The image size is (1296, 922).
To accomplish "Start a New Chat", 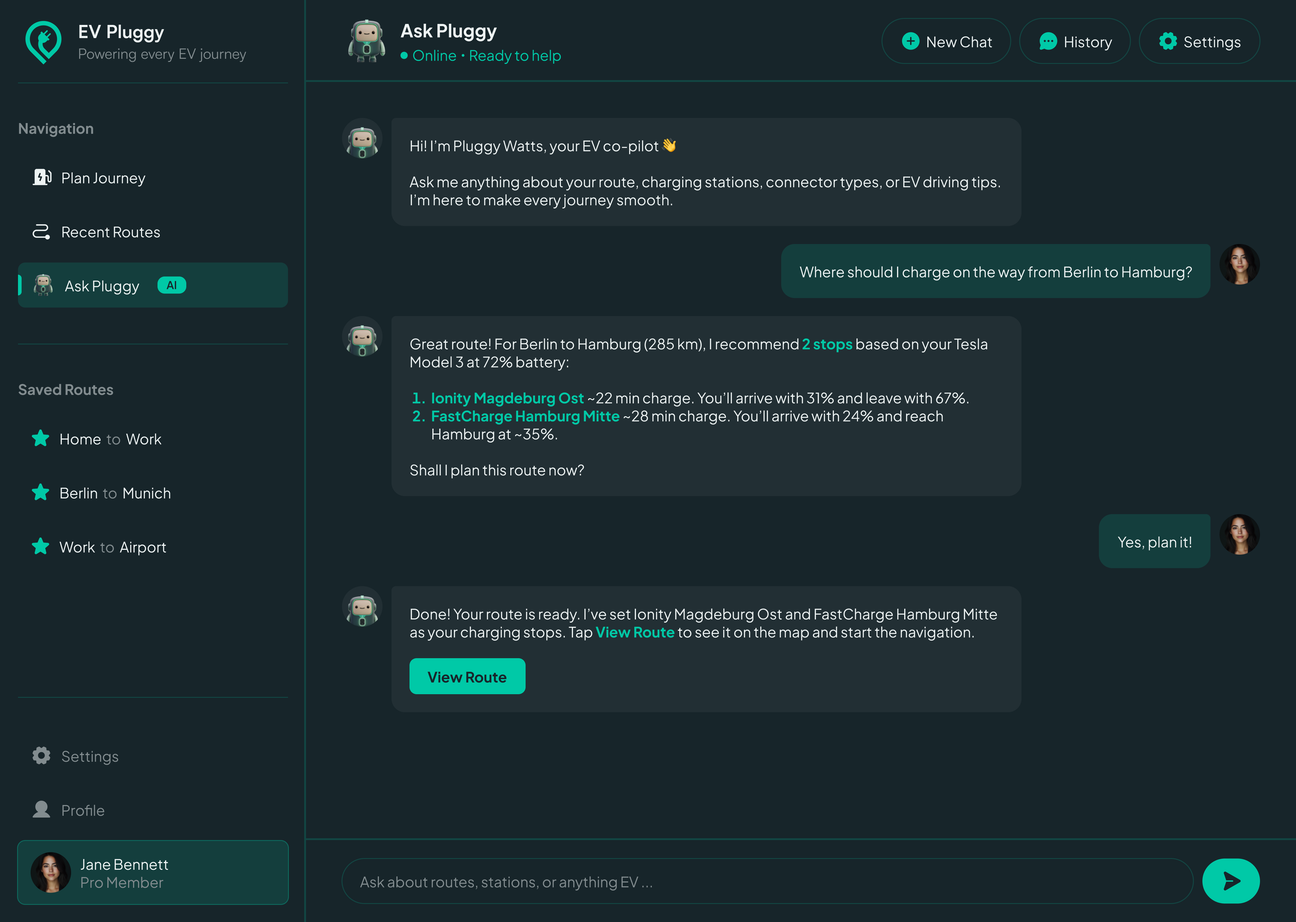I will (946, 42).
